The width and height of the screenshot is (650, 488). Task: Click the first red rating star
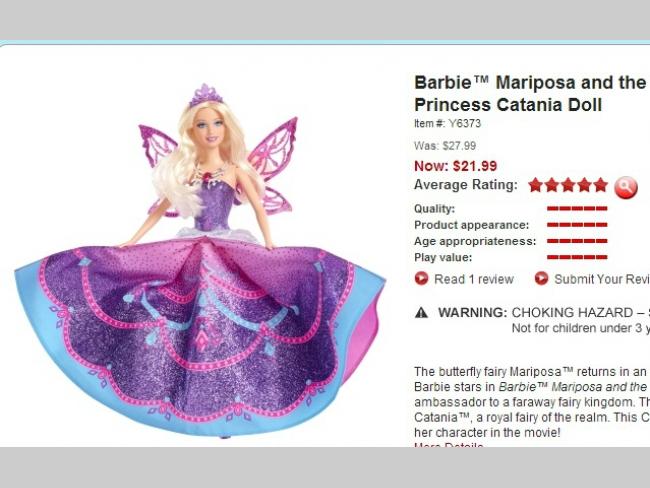point(536,185)
